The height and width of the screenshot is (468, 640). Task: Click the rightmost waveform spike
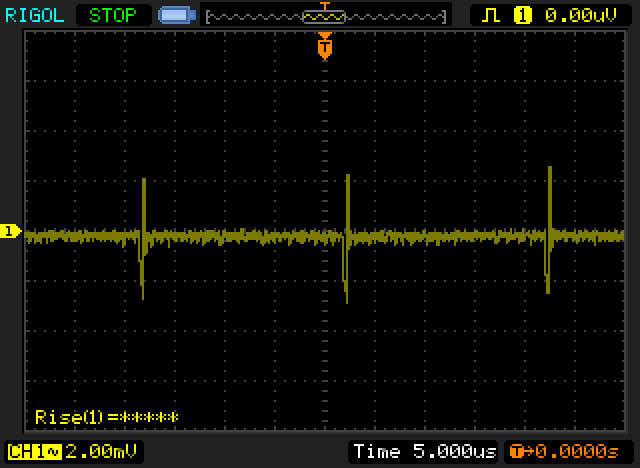(x=549, y=230)
